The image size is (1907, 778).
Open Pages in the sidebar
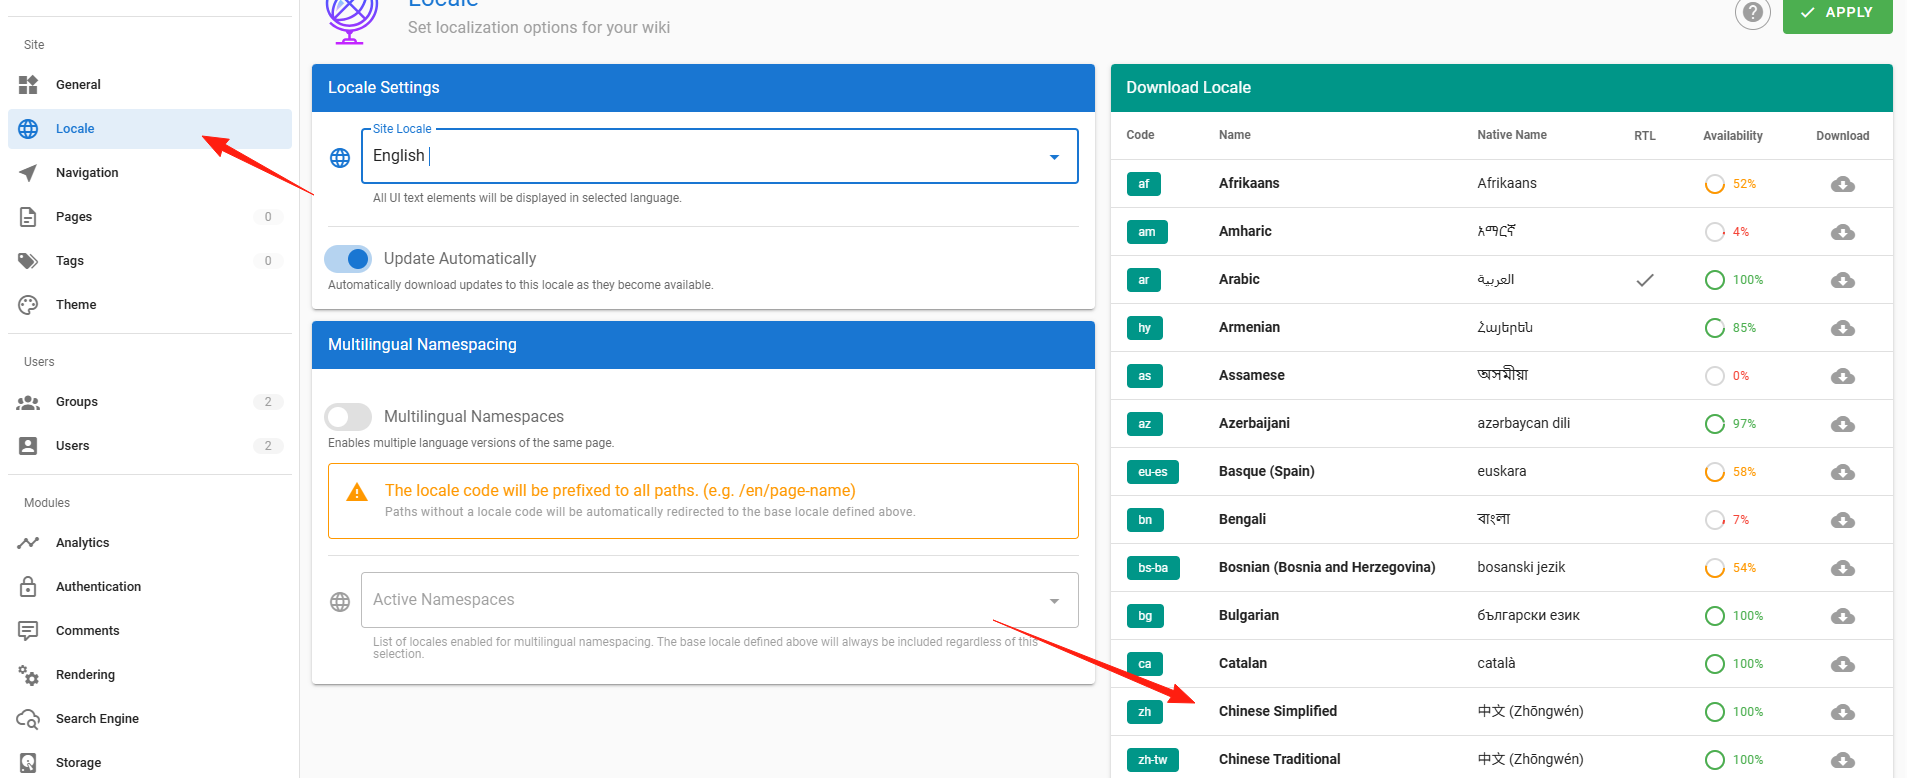[x=150, y=217]
